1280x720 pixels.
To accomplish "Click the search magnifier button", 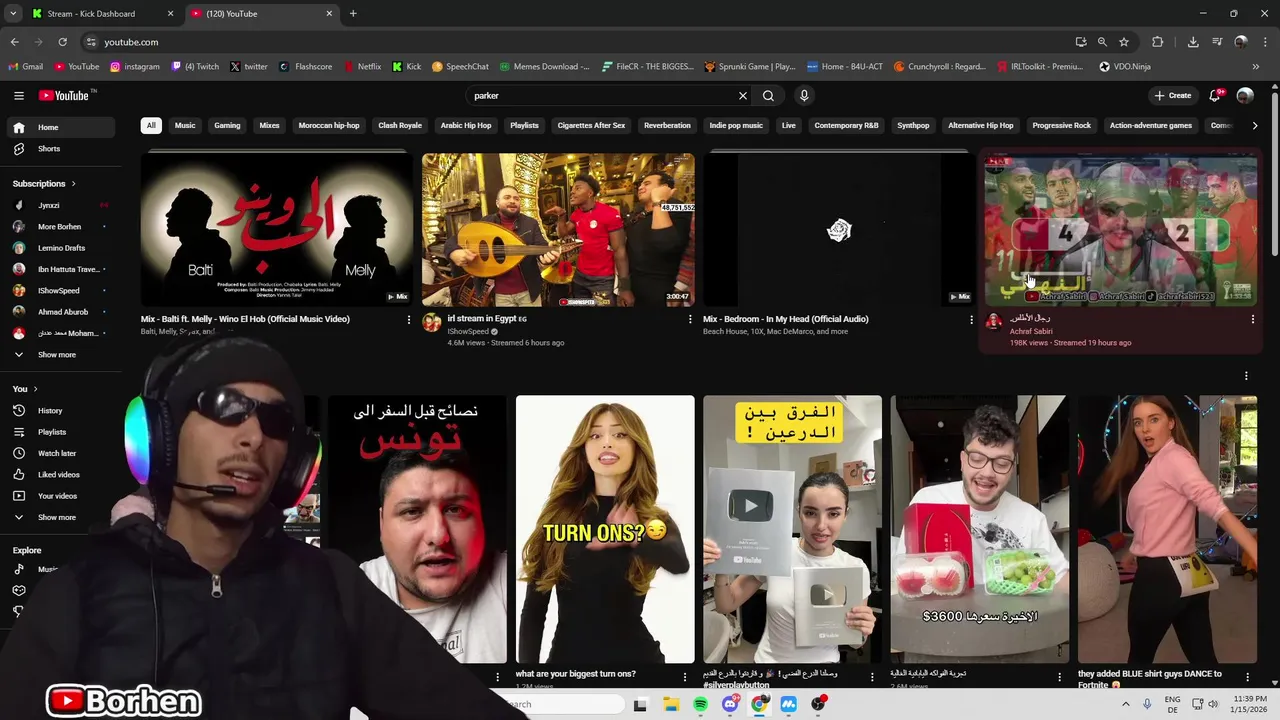I will click(768, 96).
